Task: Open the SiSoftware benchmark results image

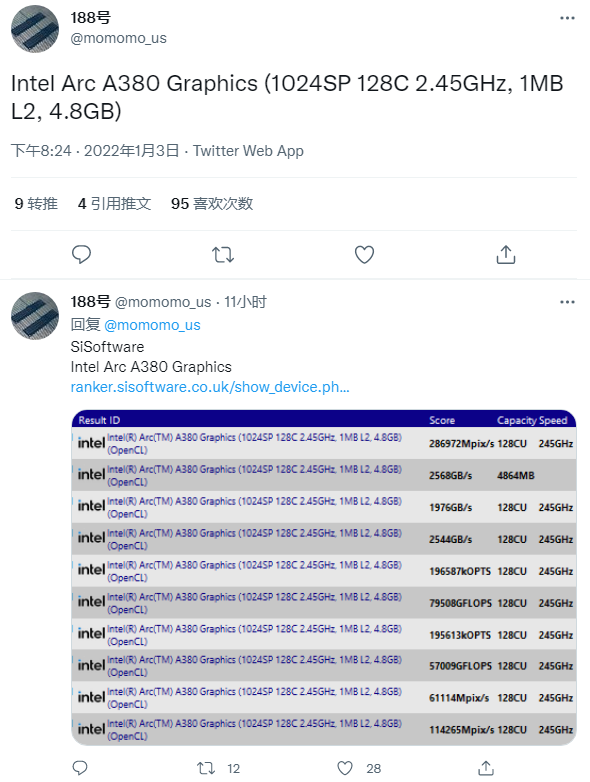Action: click(x=324, y=578)
